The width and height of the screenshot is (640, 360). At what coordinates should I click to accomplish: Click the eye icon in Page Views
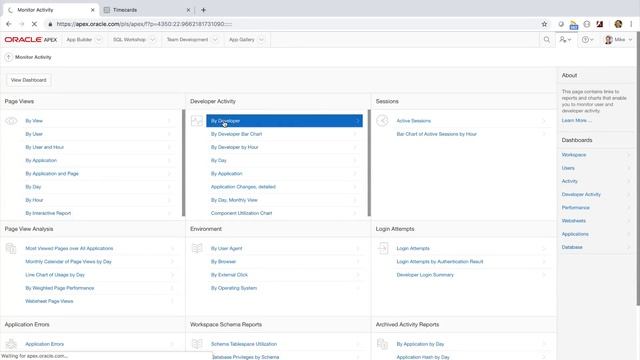[11, 121]
